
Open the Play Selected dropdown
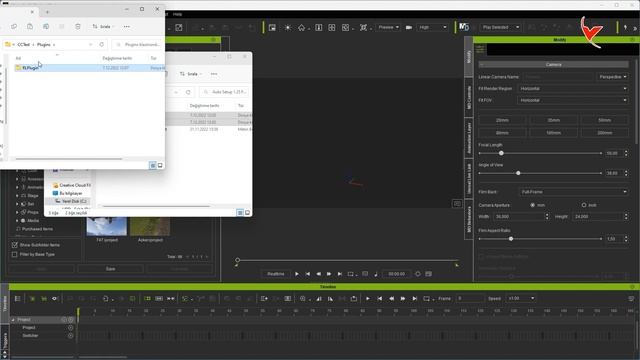pyautogui.click(x=500, y=27)
